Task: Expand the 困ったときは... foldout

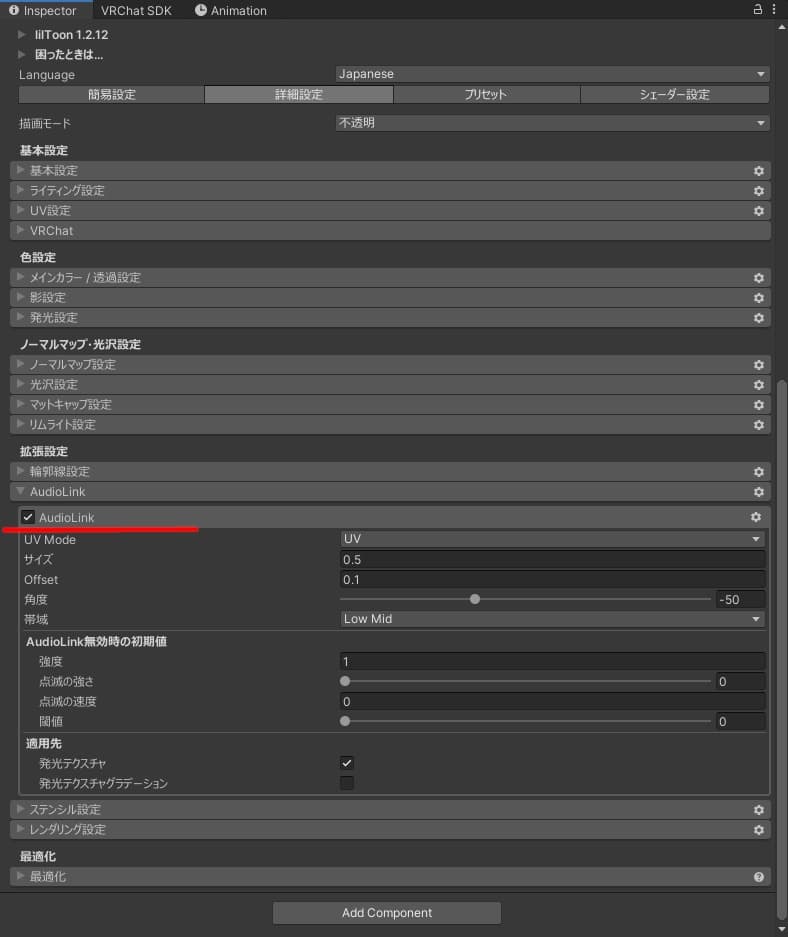Action: 22,54
